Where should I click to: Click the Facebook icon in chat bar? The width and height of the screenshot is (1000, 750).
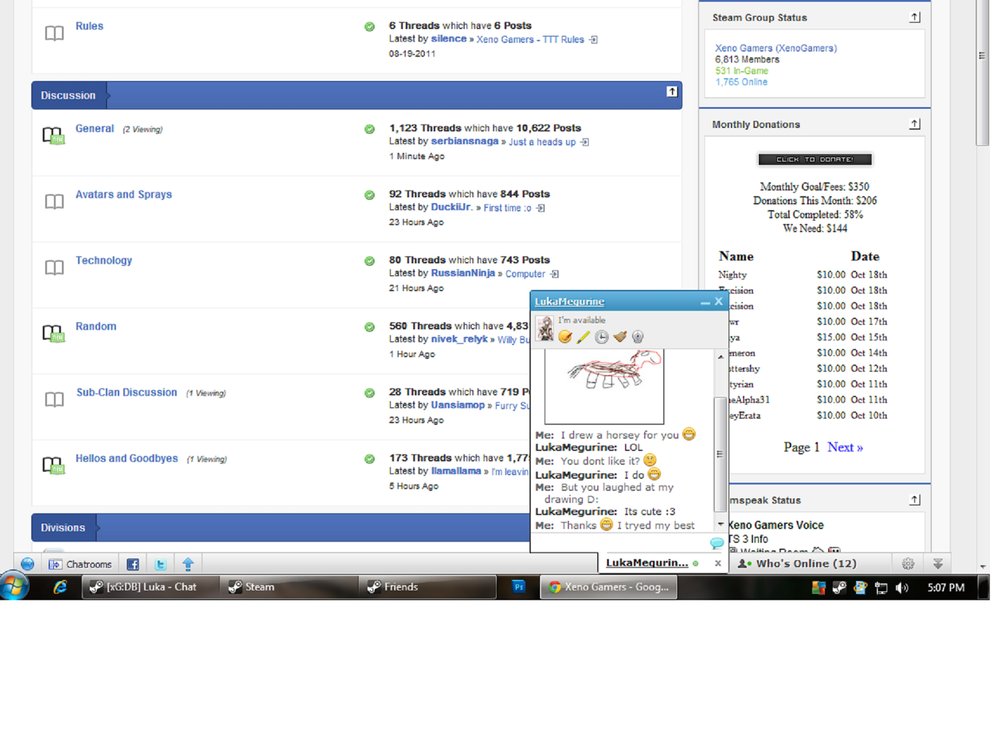133,564
